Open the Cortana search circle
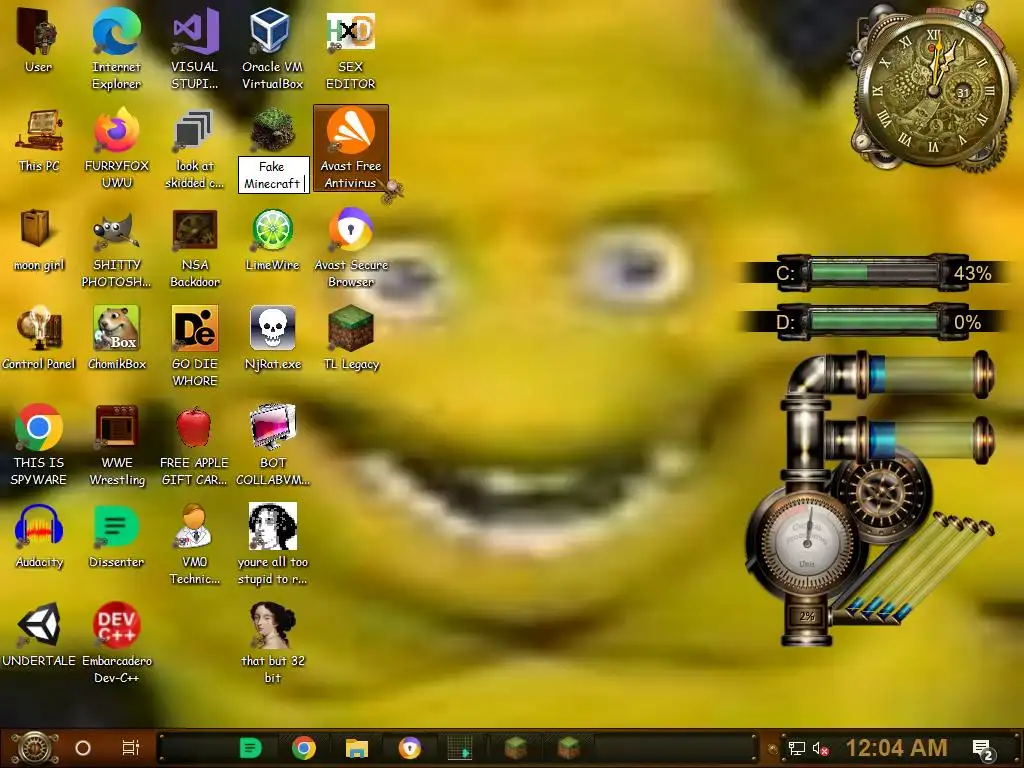 pyautogui.click(x=83, y=748)
